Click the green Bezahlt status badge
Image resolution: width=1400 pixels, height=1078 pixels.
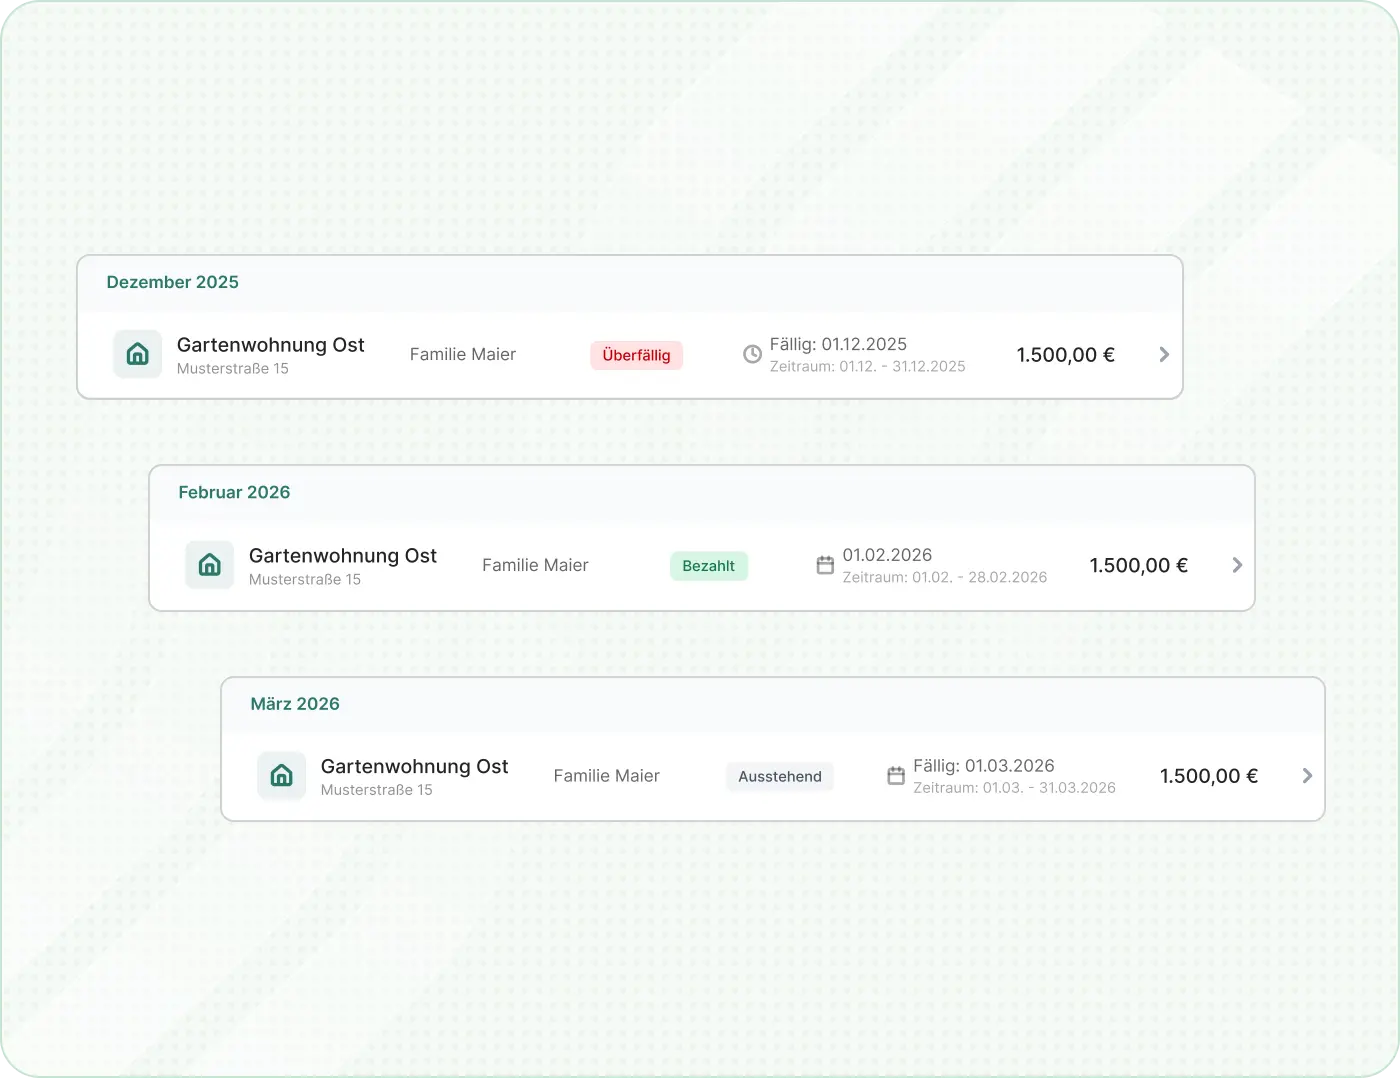(x=708, y=566)
